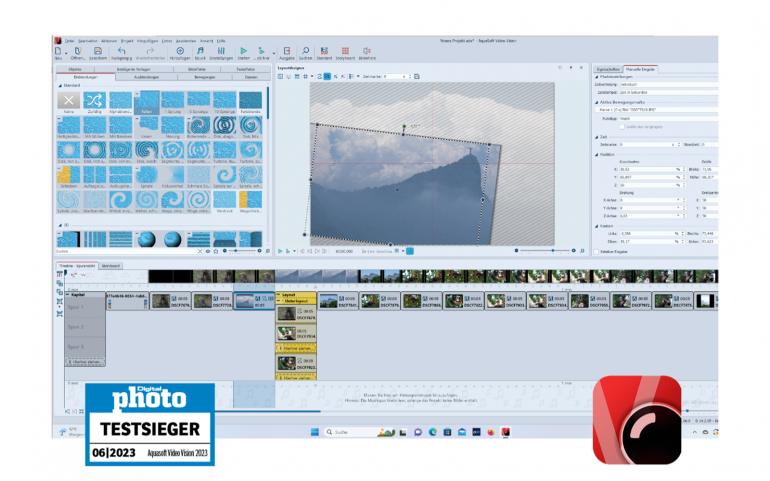Click the blue square button below preview

tap(410, 251)
